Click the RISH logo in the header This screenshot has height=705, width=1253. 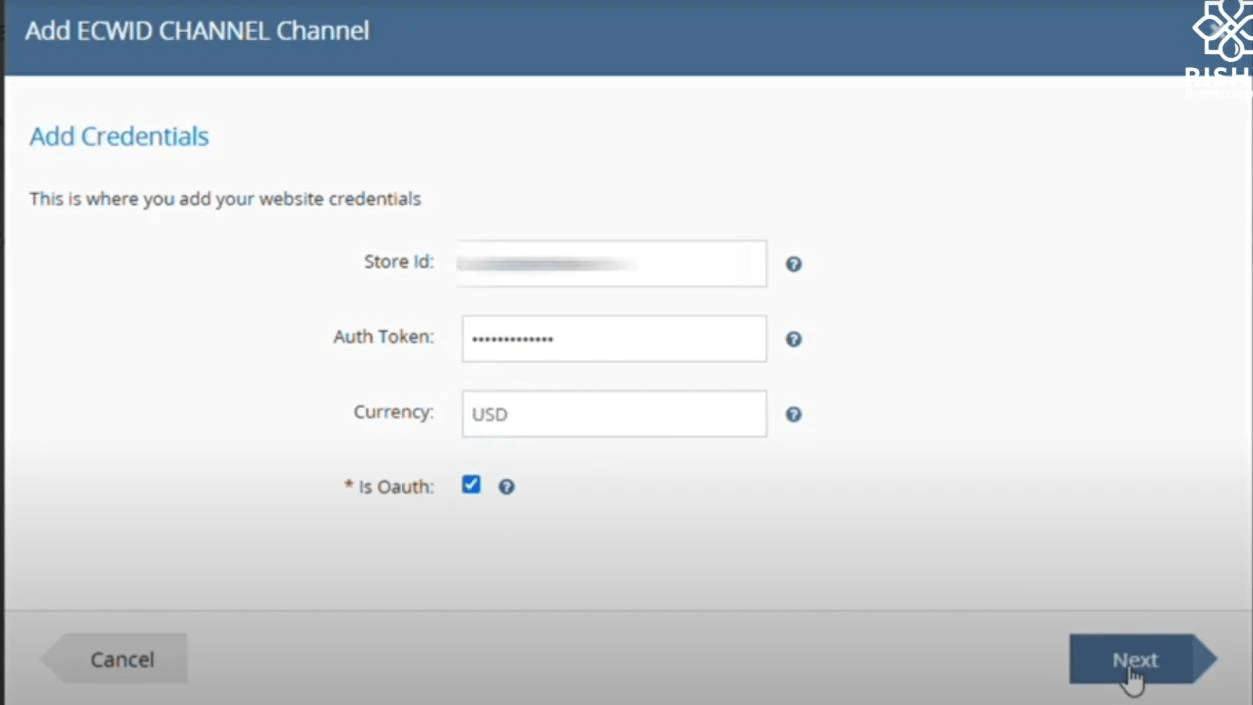click(1219, 45)
